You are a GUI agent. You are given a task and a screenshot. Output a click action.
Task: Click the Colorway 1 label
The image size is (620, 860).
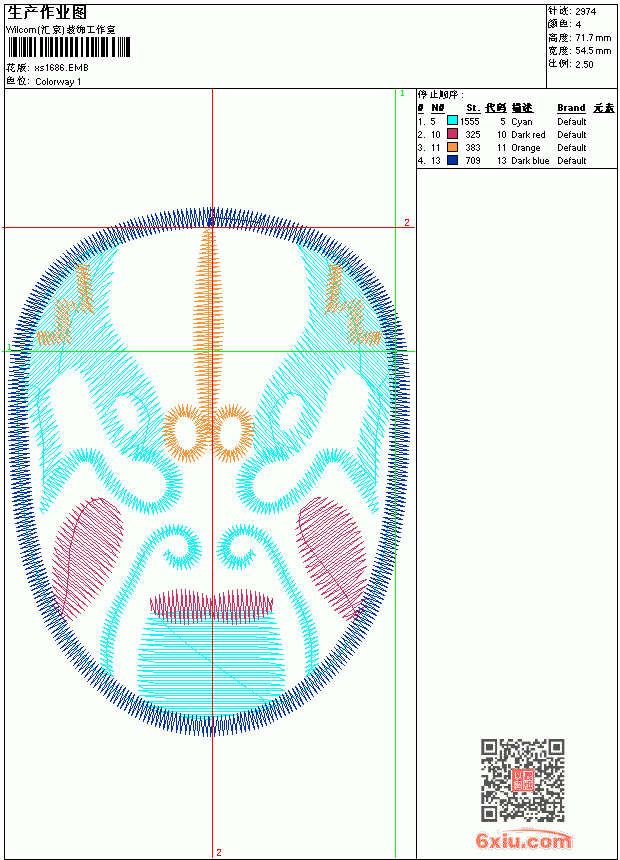[58, 82]
